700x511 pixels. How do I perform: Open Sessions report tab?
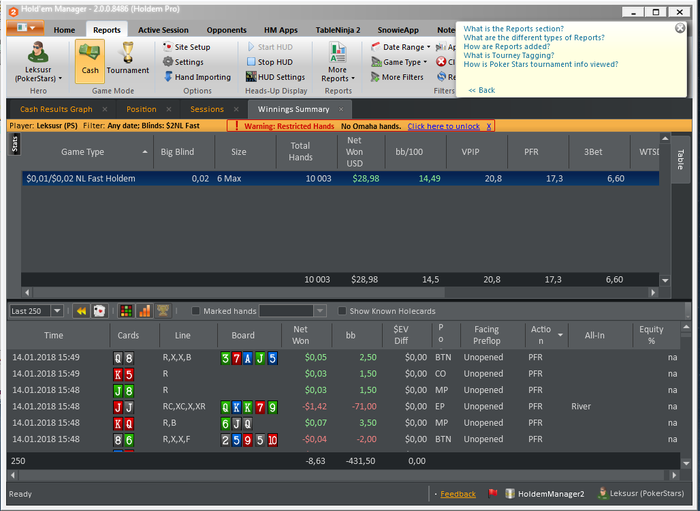pyautogui.click(x=207, y=109)
